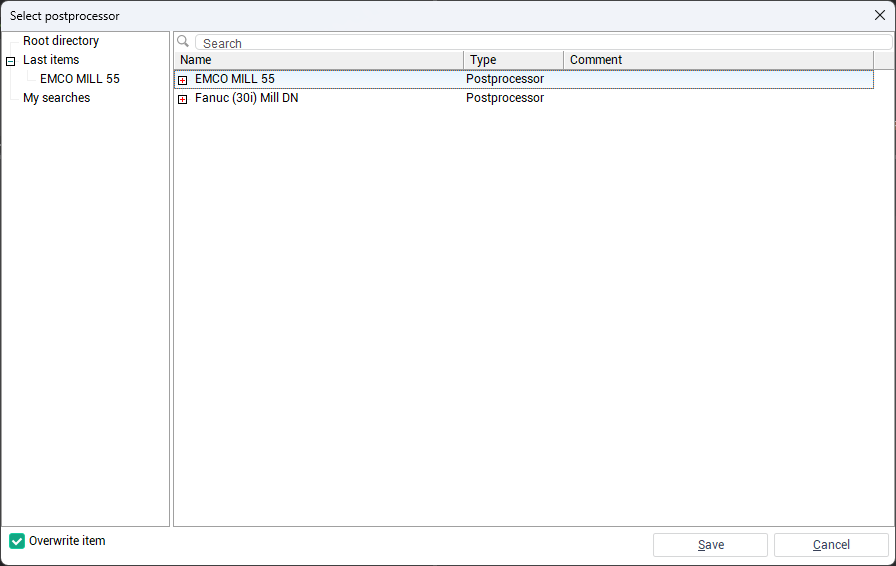Sort the list by Type column header

pos(512,60)
